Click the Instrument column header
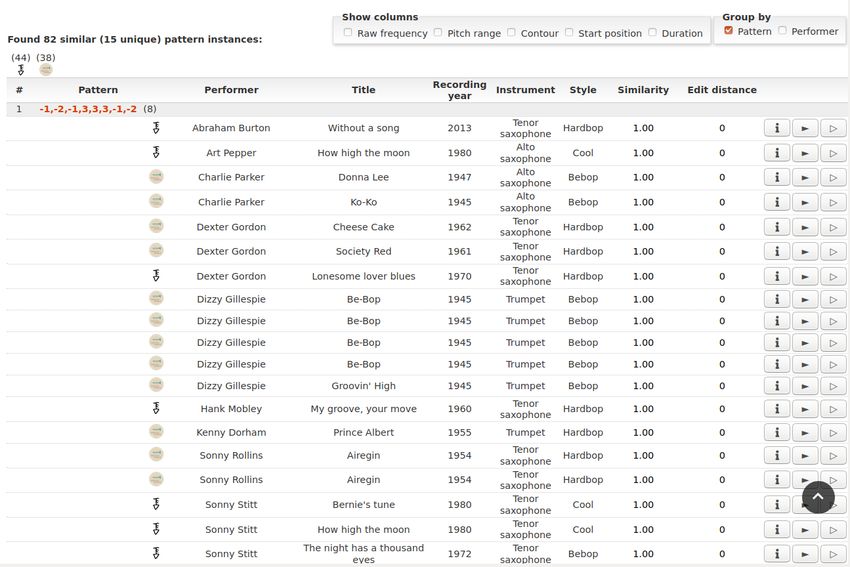 coord(525,90)
